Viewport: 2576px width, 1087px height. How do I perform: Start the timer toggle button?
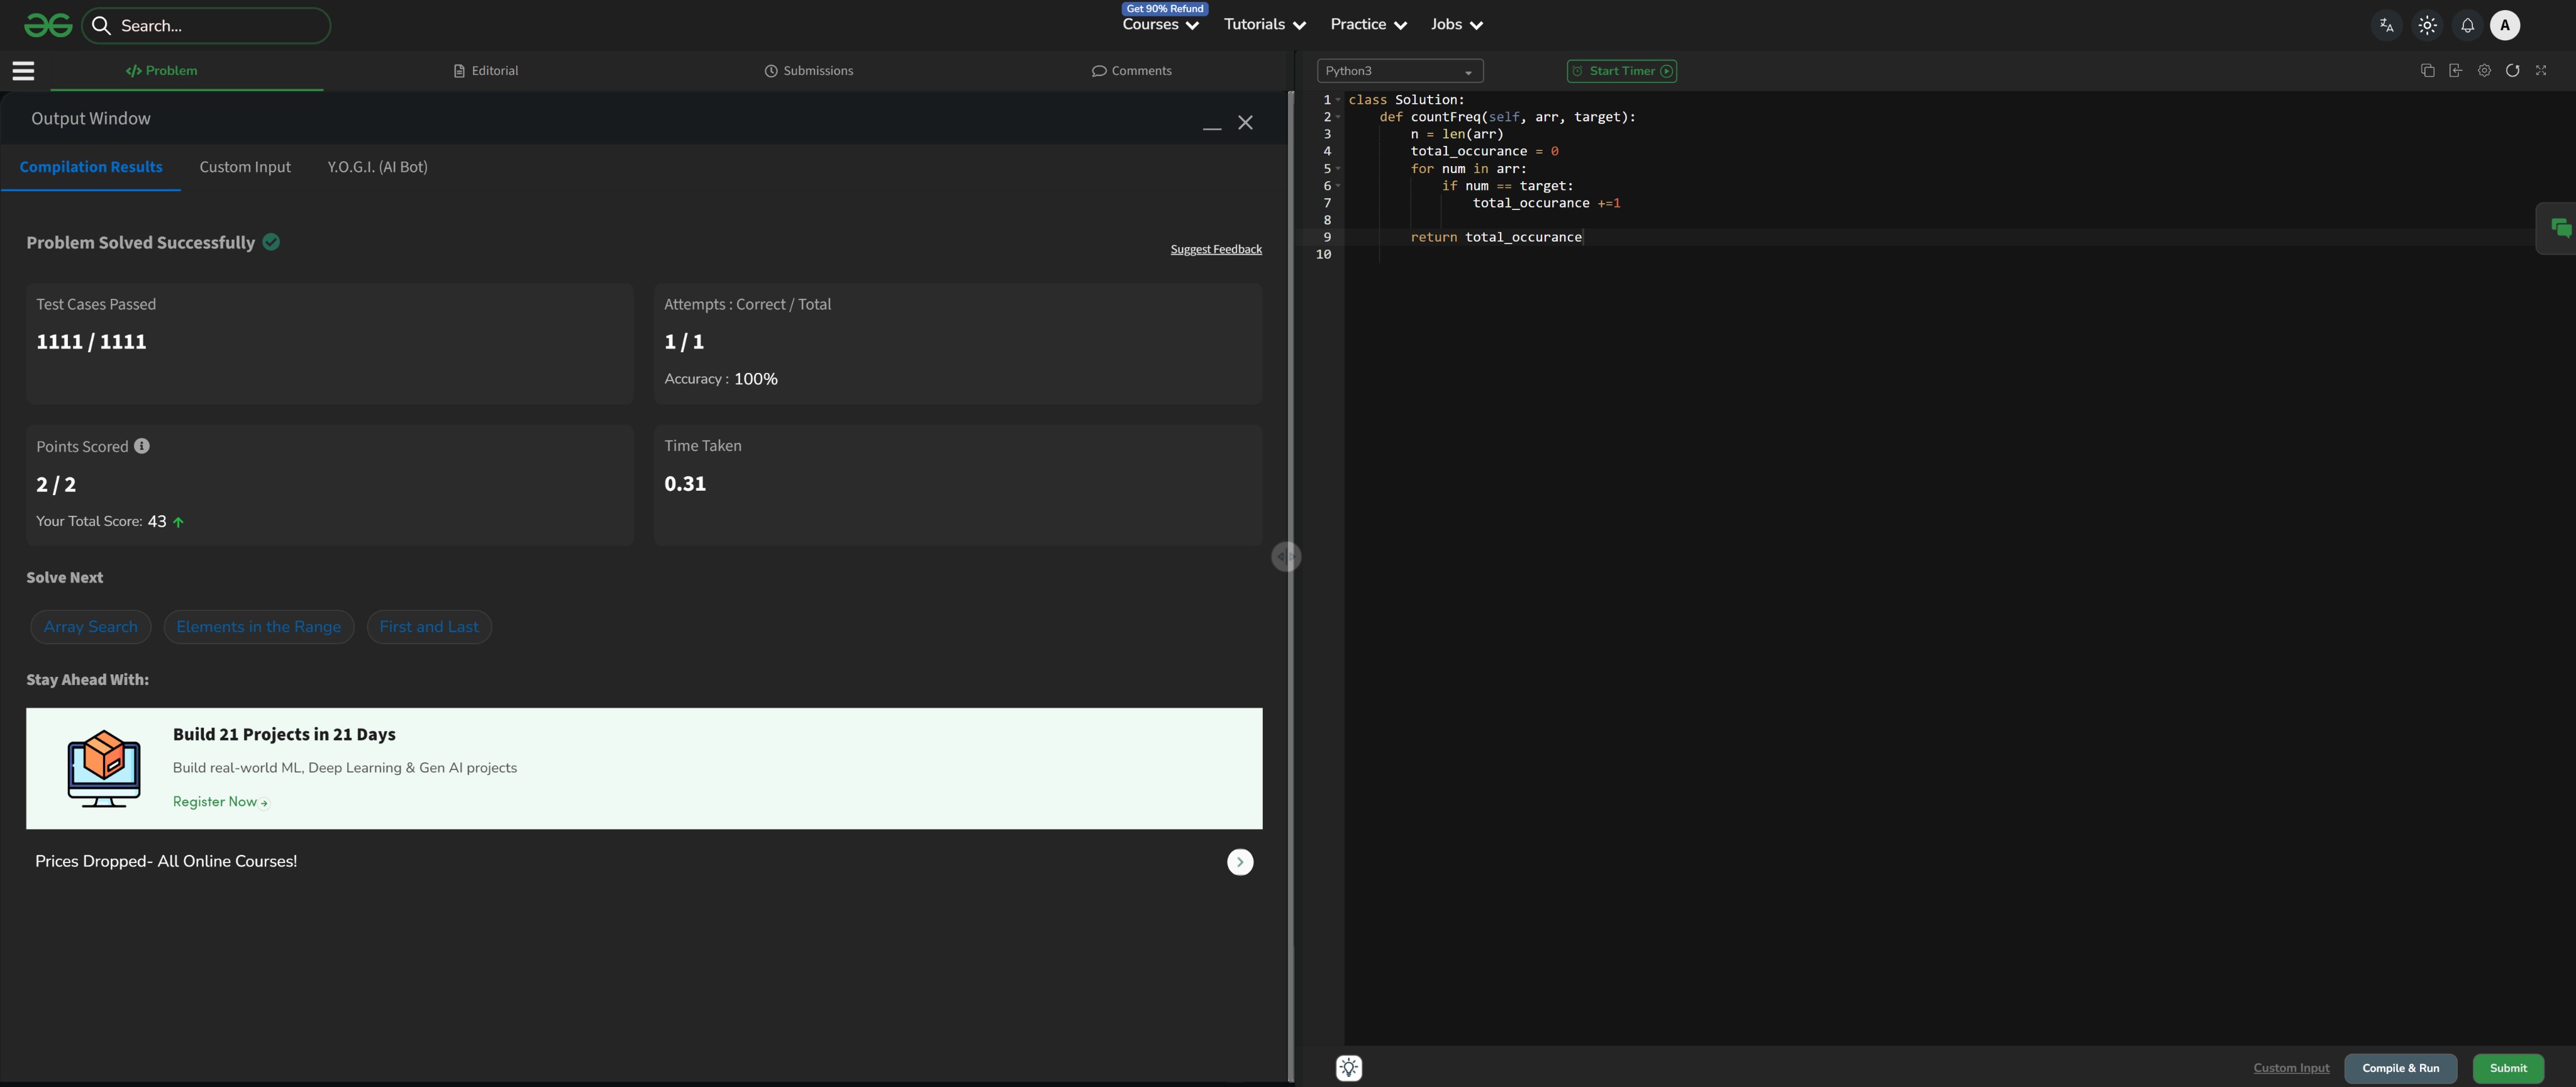tap(1621, 71)
